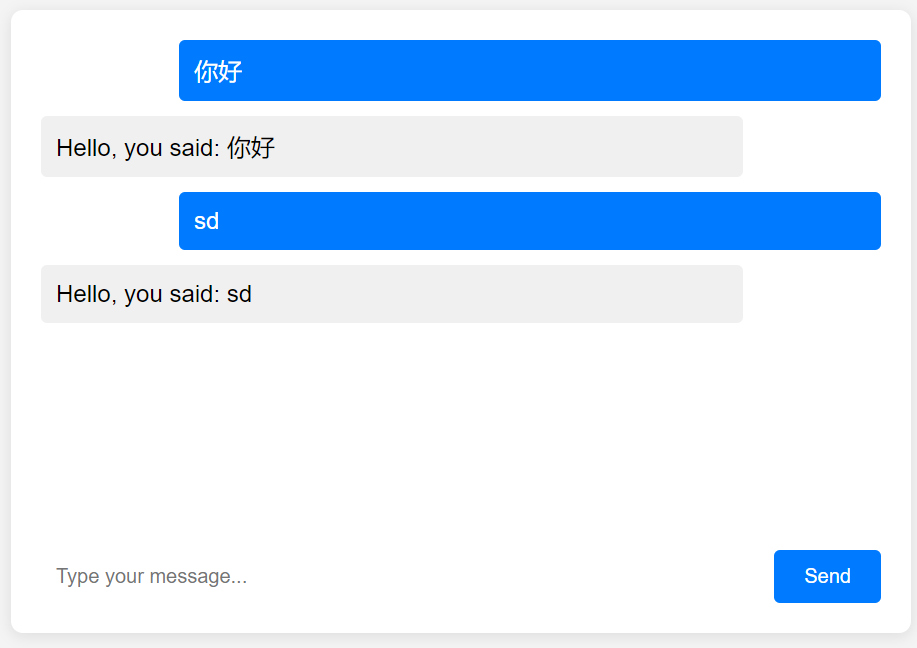Click the empty chat area below the messages
The height and width of the screenshot is (648, 917).
[461, 433]
